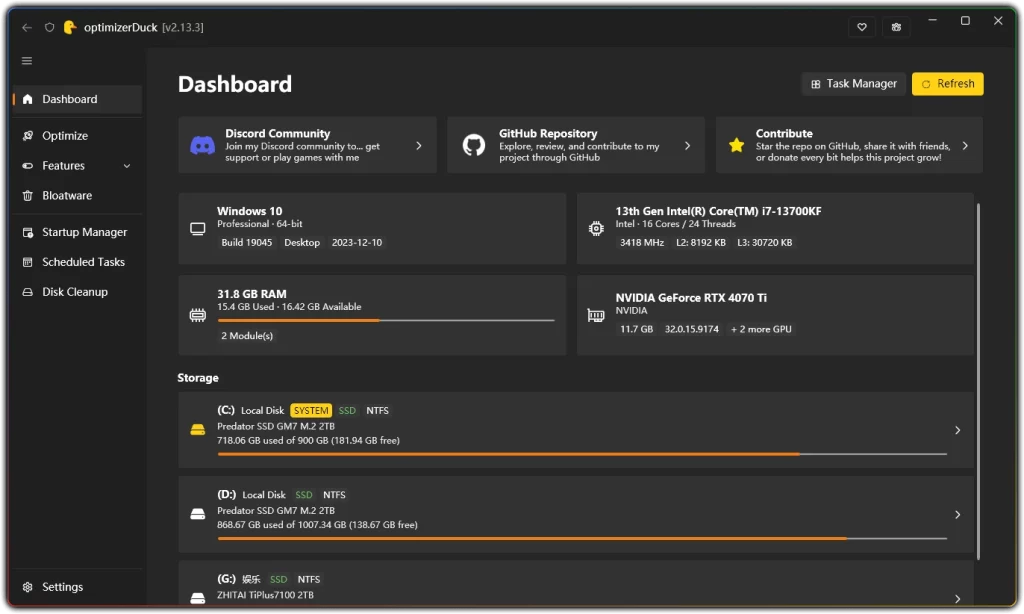
Task: Click the '32.0.15.9174' driver version tag
Action: point(691,329)
